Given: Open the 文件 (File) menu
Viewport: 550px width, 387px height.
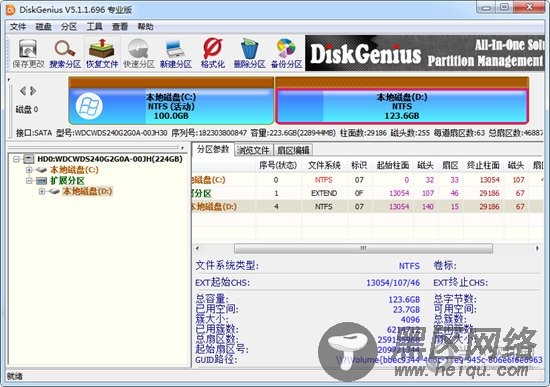Looking at the screenshot, I should click(18, 27).
